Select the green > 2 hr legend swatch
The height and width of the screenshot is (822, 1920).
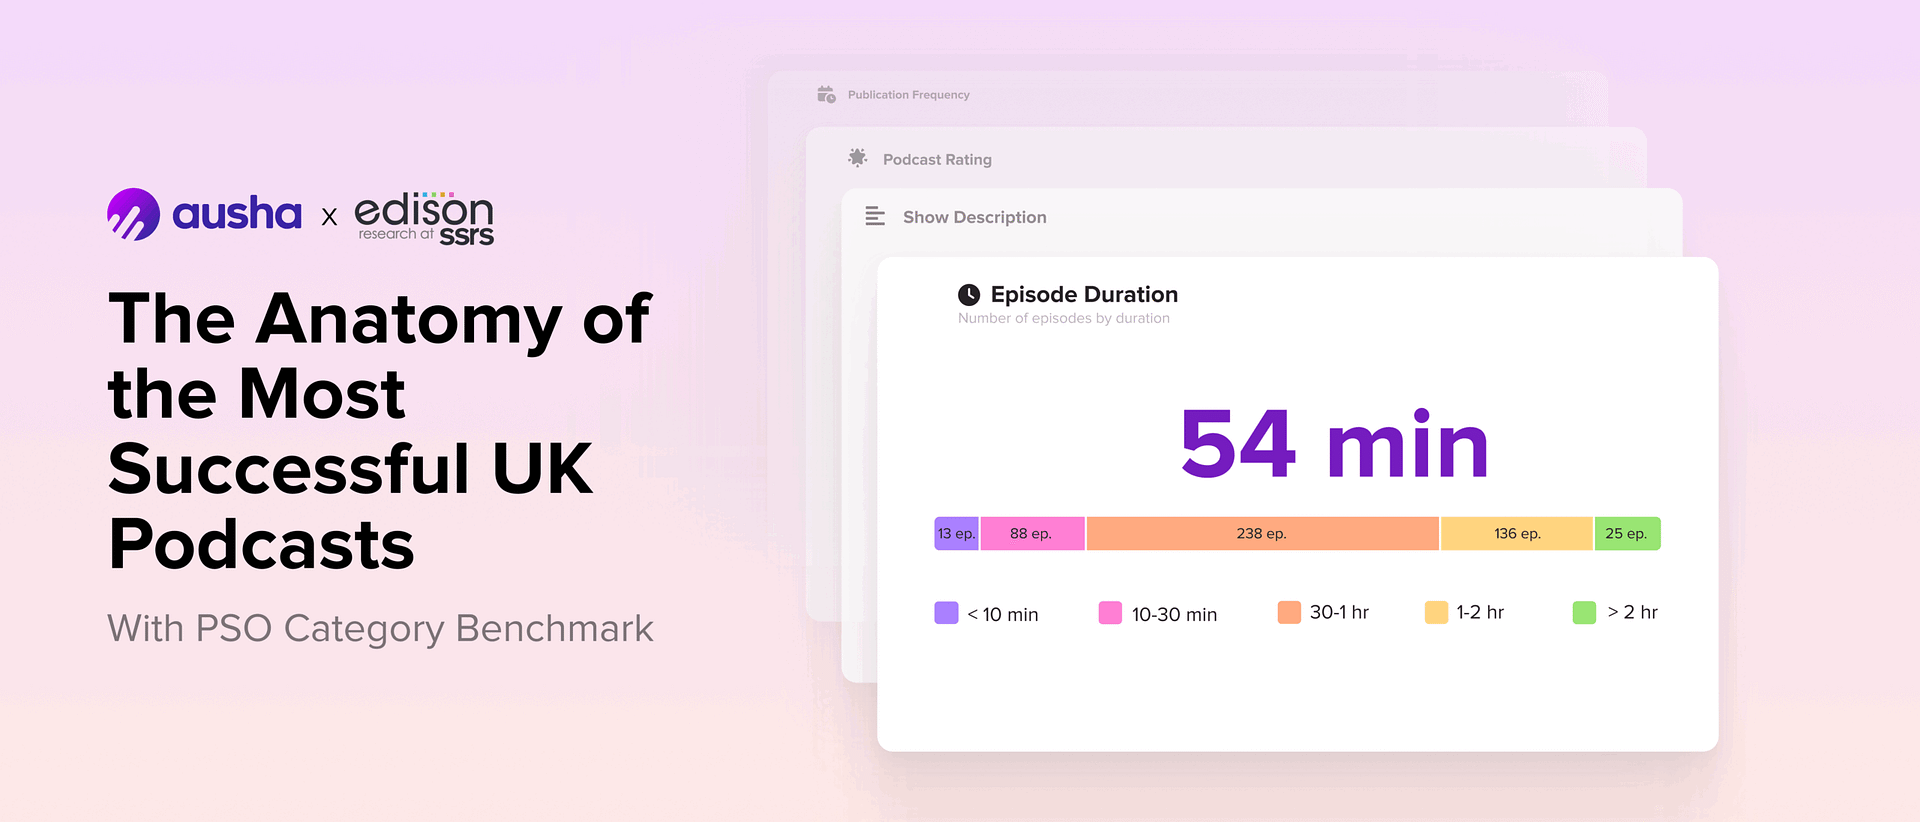tap(1584, 612)
